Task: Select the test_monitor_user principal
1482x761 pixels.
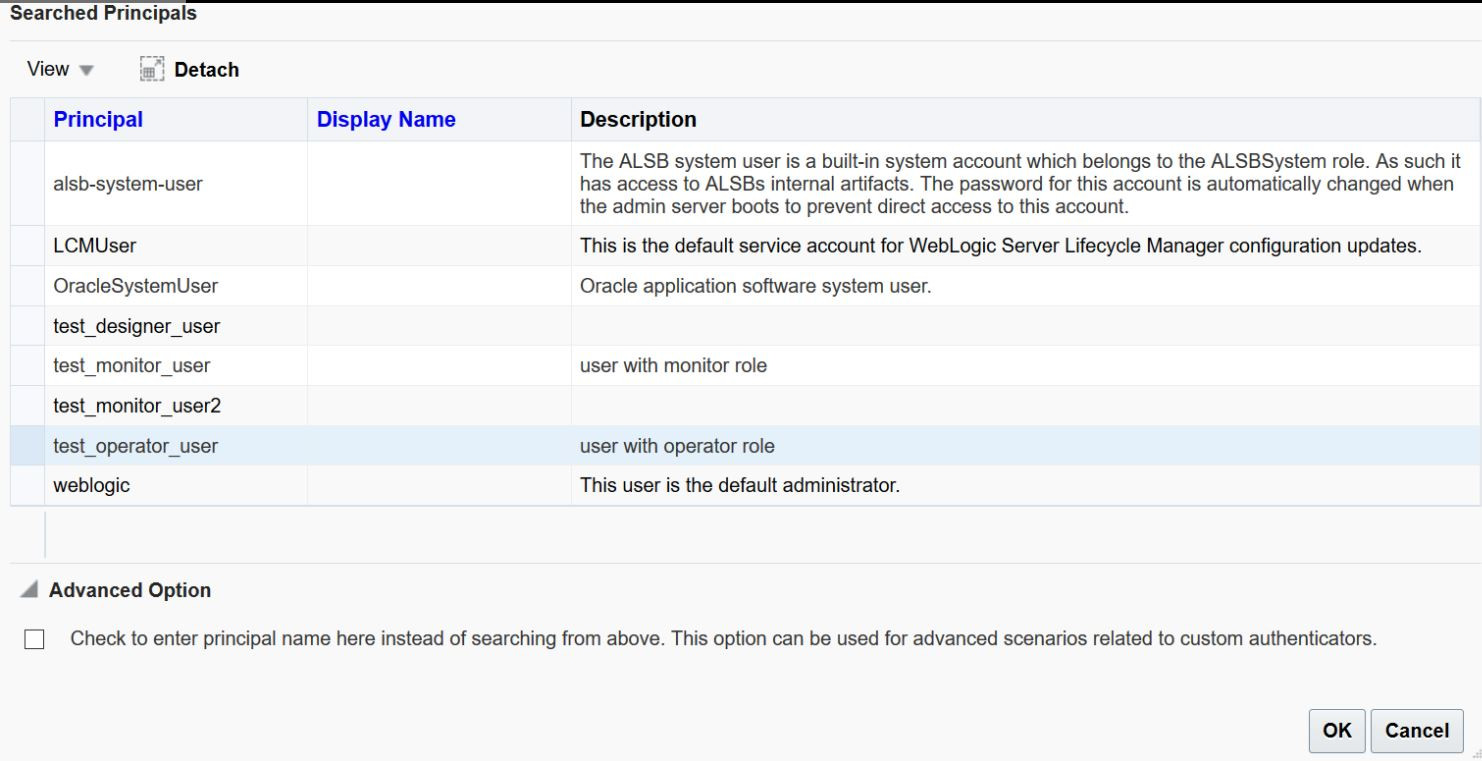Action: click(131, 366)
